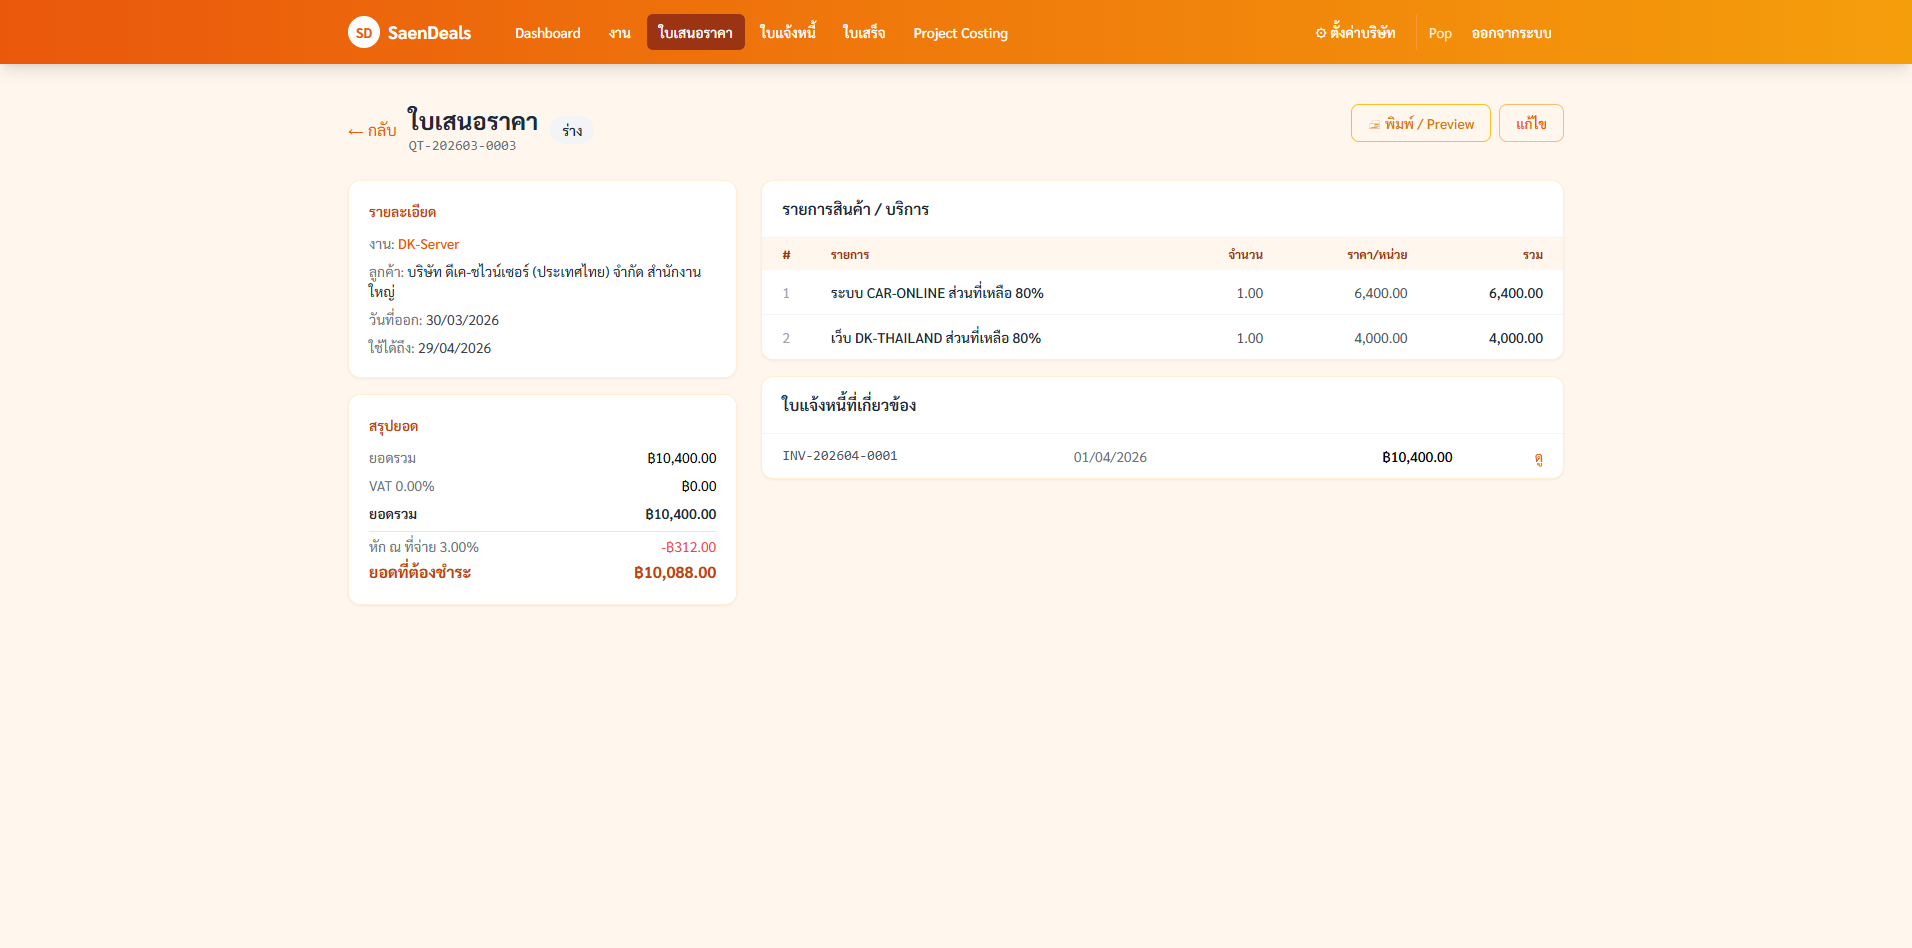
Task: Go back with ← กลับ link
Action: pyautogui.click(x=372, y=131)
